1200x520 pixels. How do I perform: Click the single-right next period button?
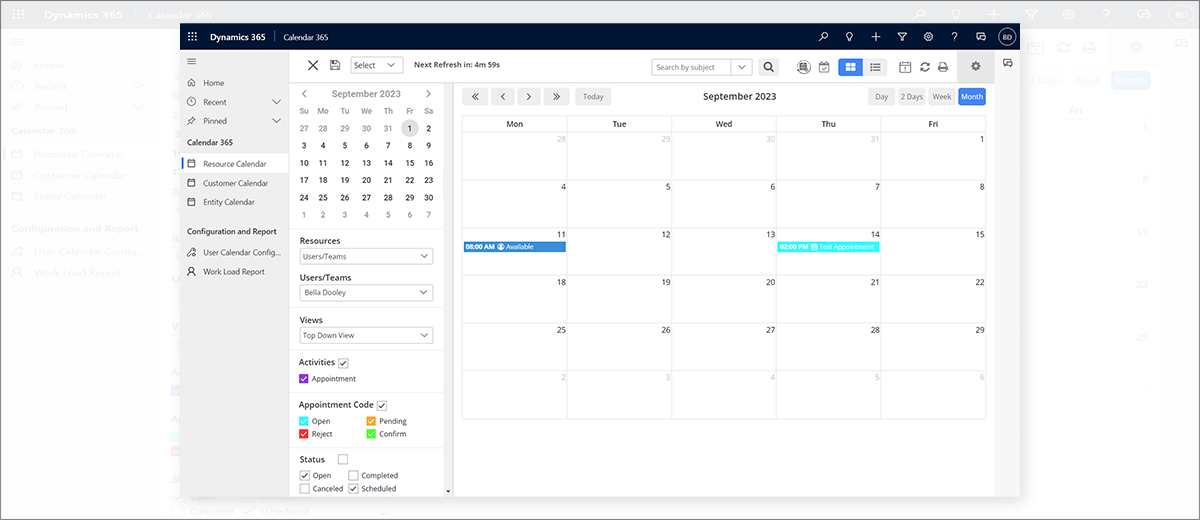click(529, 97)
